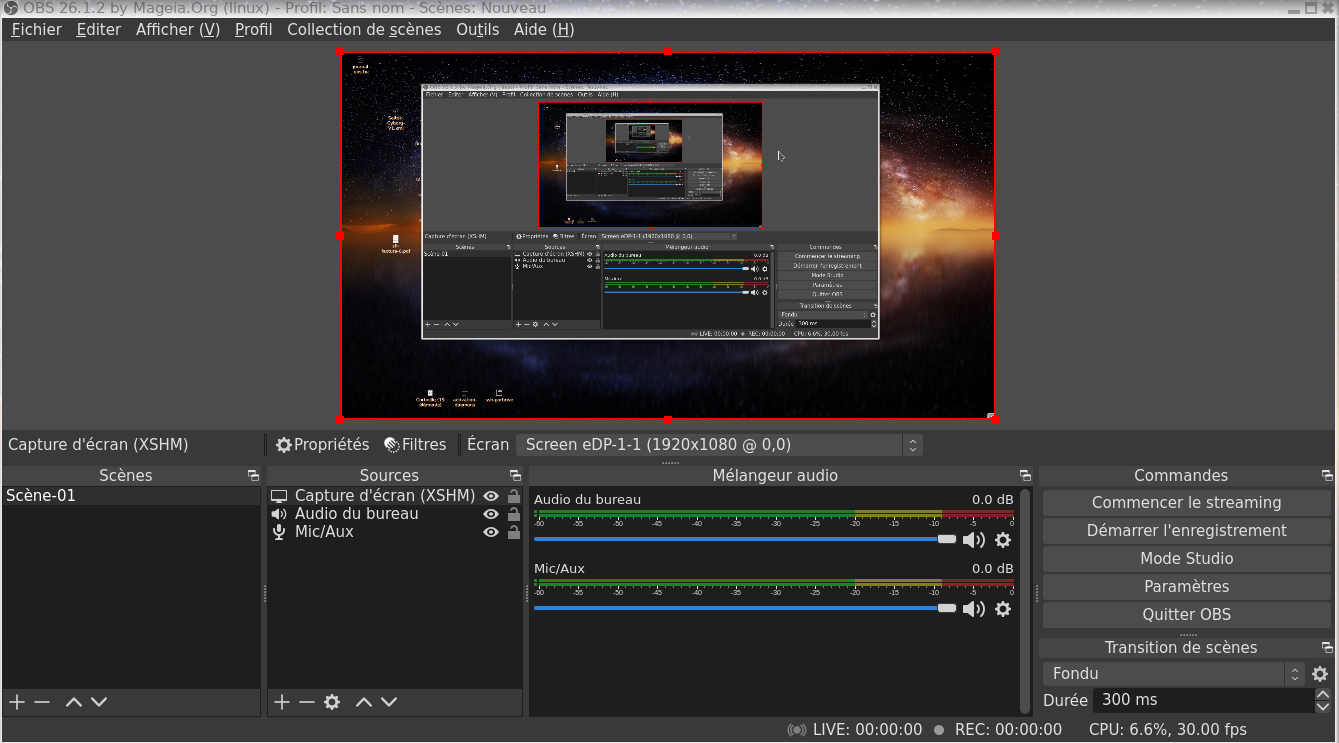Open source Filtres
The height and width of the screenshot is (743, 1339).
pyautogui.click(x=415, y=445)
